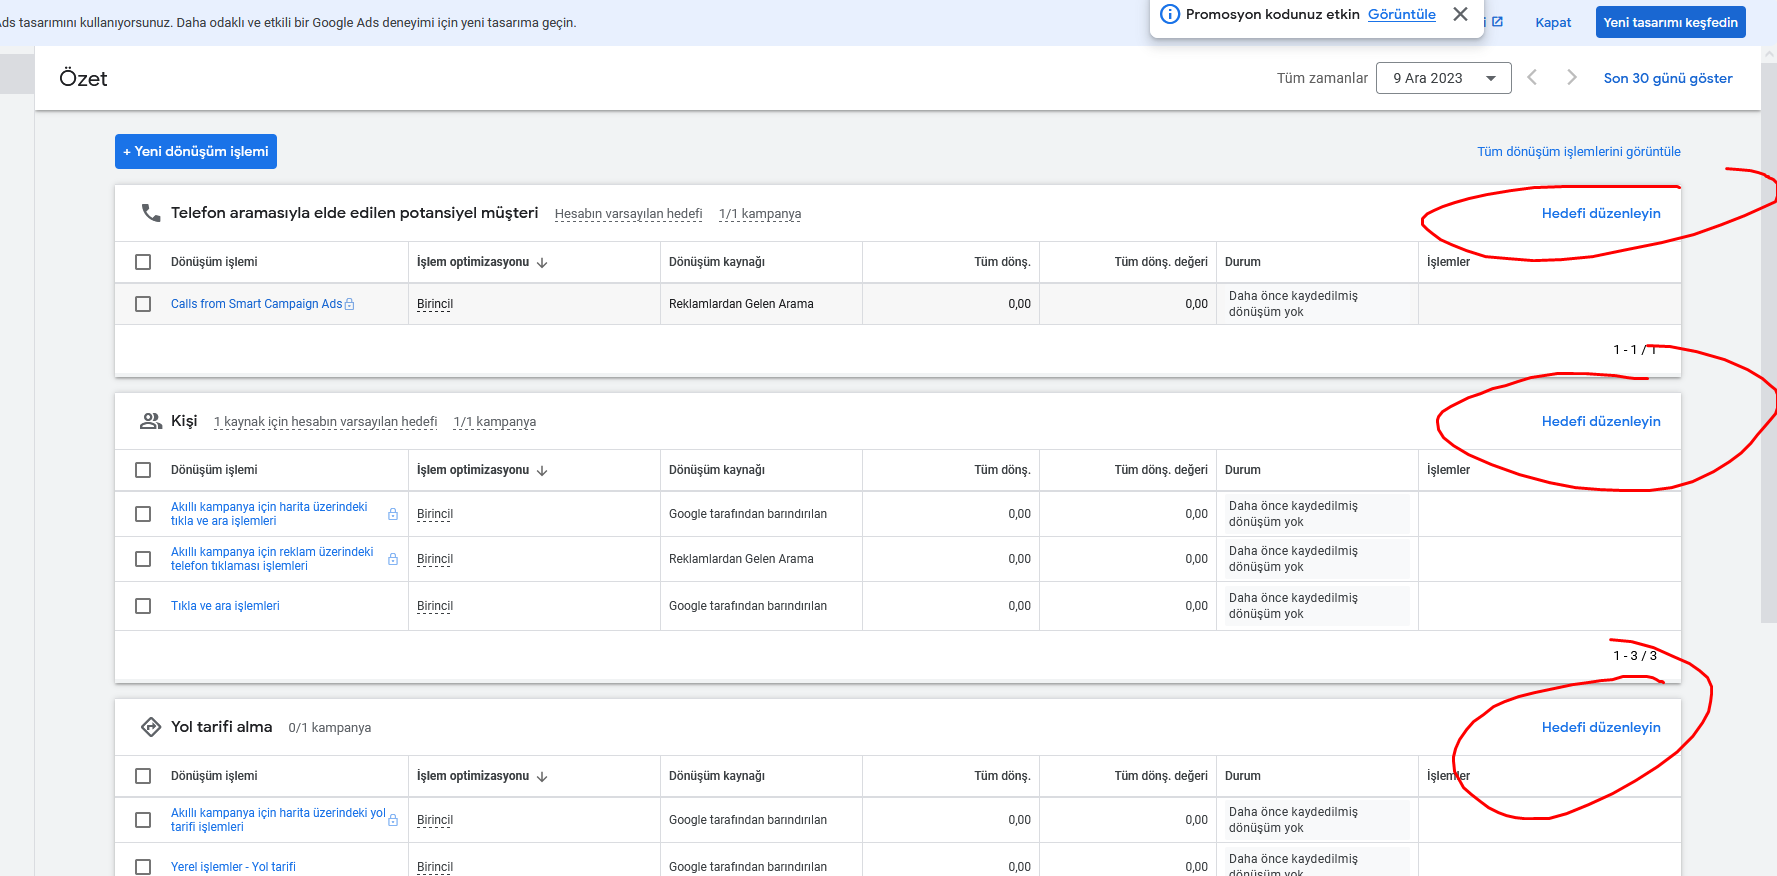Viewport: 1777px width, 876px height.
Task: Open 1/1 kampanya in Telefon section
Action: [760, 214]
